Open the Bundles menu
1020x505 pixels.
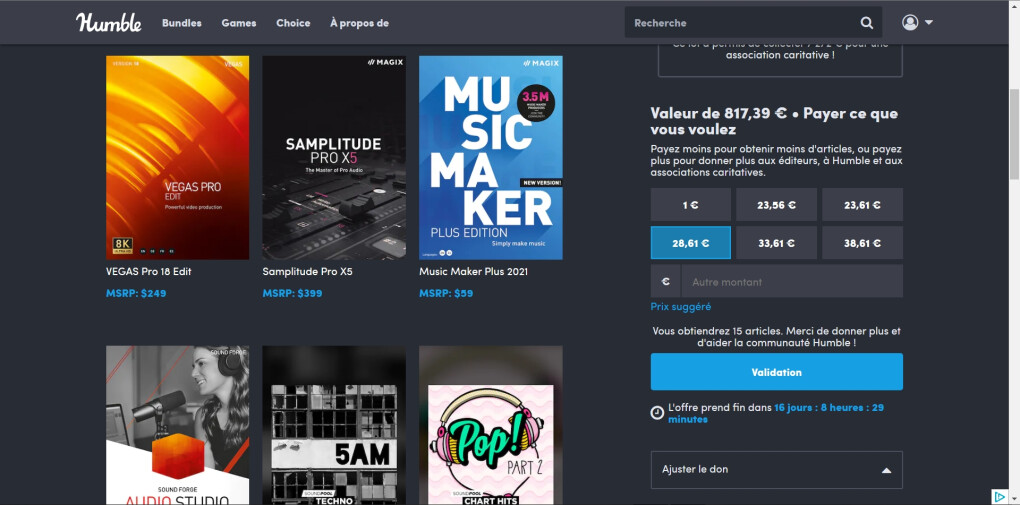(181, 23)
